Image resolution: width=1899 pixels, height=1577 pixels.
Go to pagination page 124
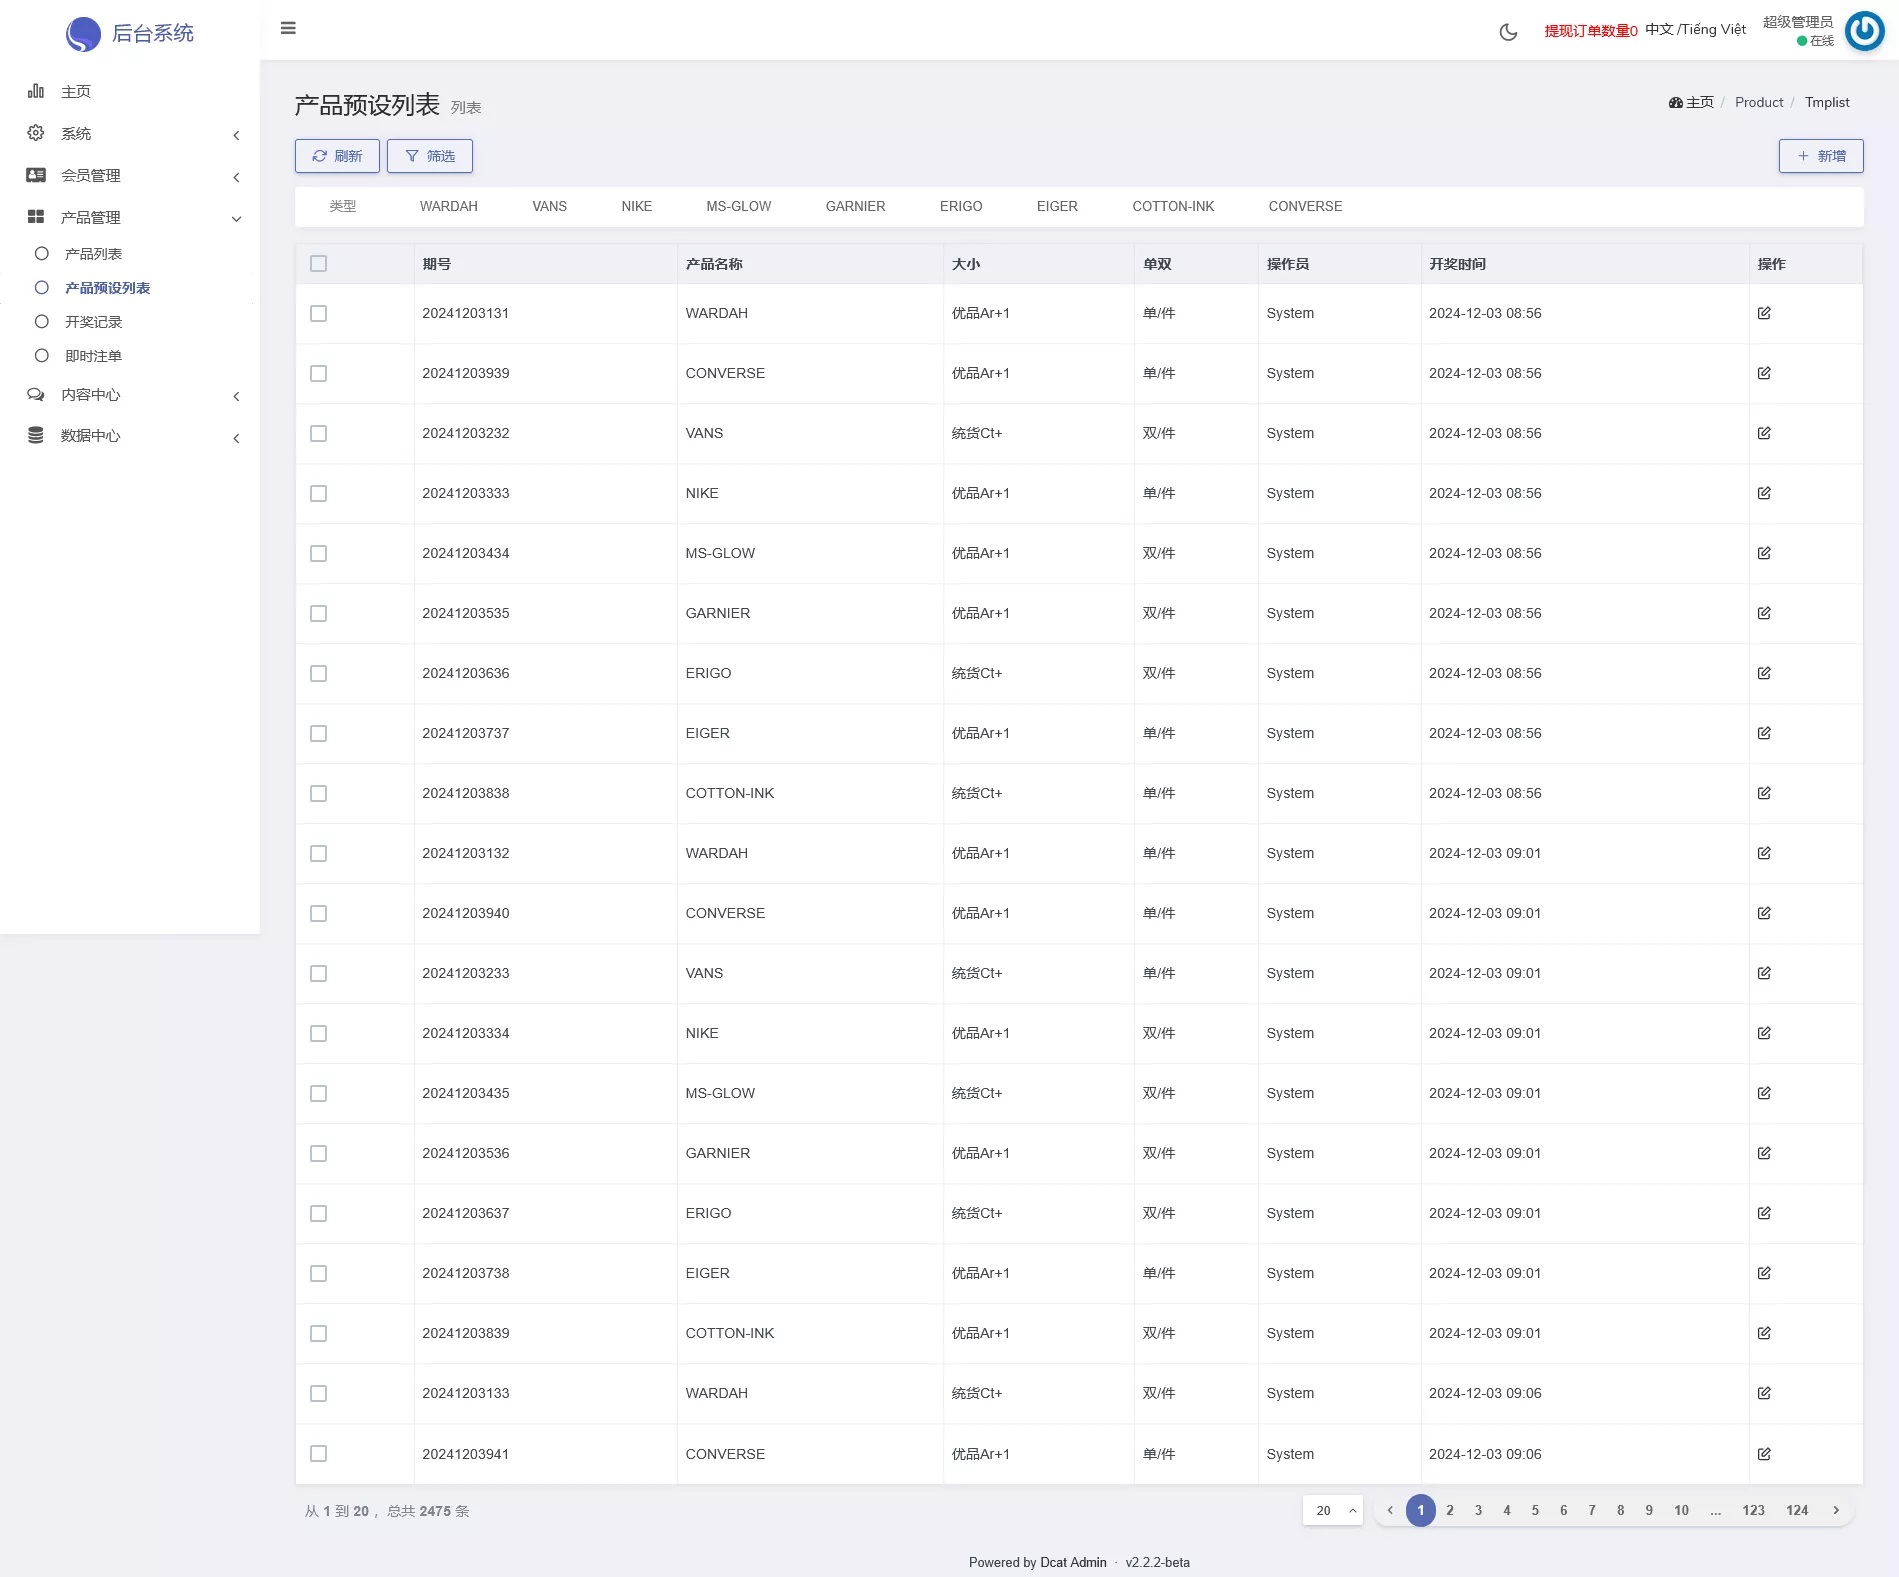pos(1796,1510)
